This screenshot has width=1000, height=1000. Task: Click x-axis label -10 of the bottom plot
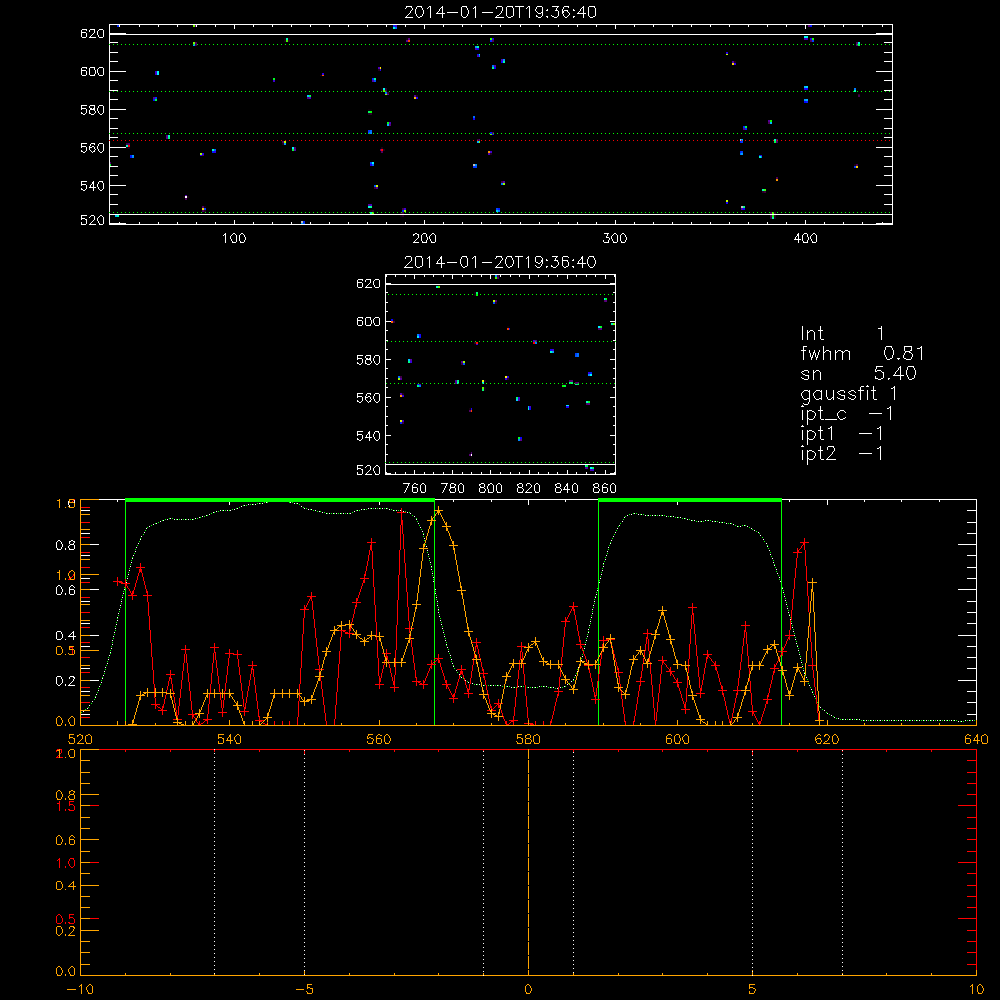80,989
